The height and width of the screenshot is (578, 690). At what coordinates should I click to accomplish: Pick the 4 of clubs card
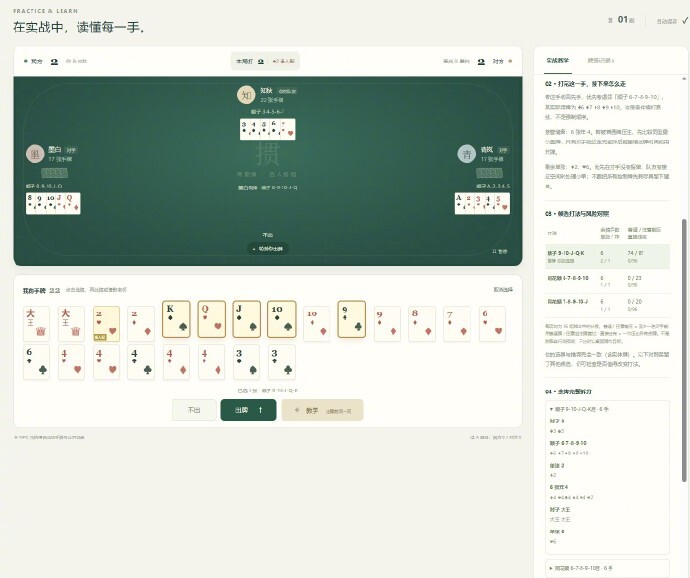[x=141, y=362]
